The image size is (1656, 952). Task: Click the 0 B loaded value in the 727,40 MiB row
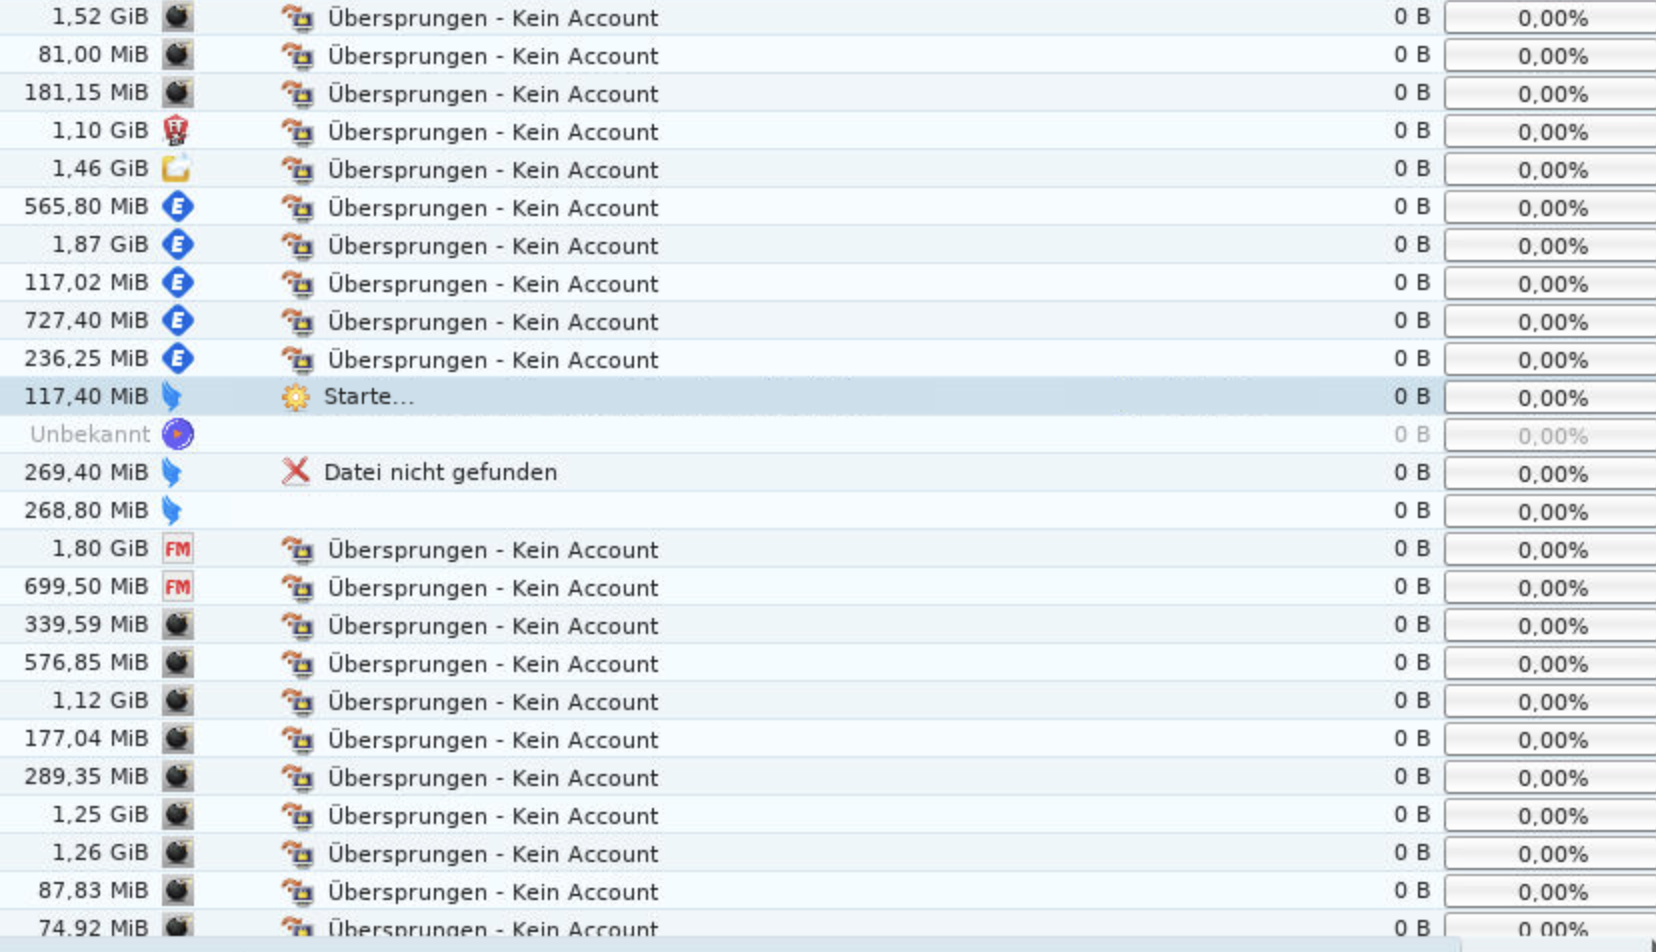click(x=1412, y=321)
